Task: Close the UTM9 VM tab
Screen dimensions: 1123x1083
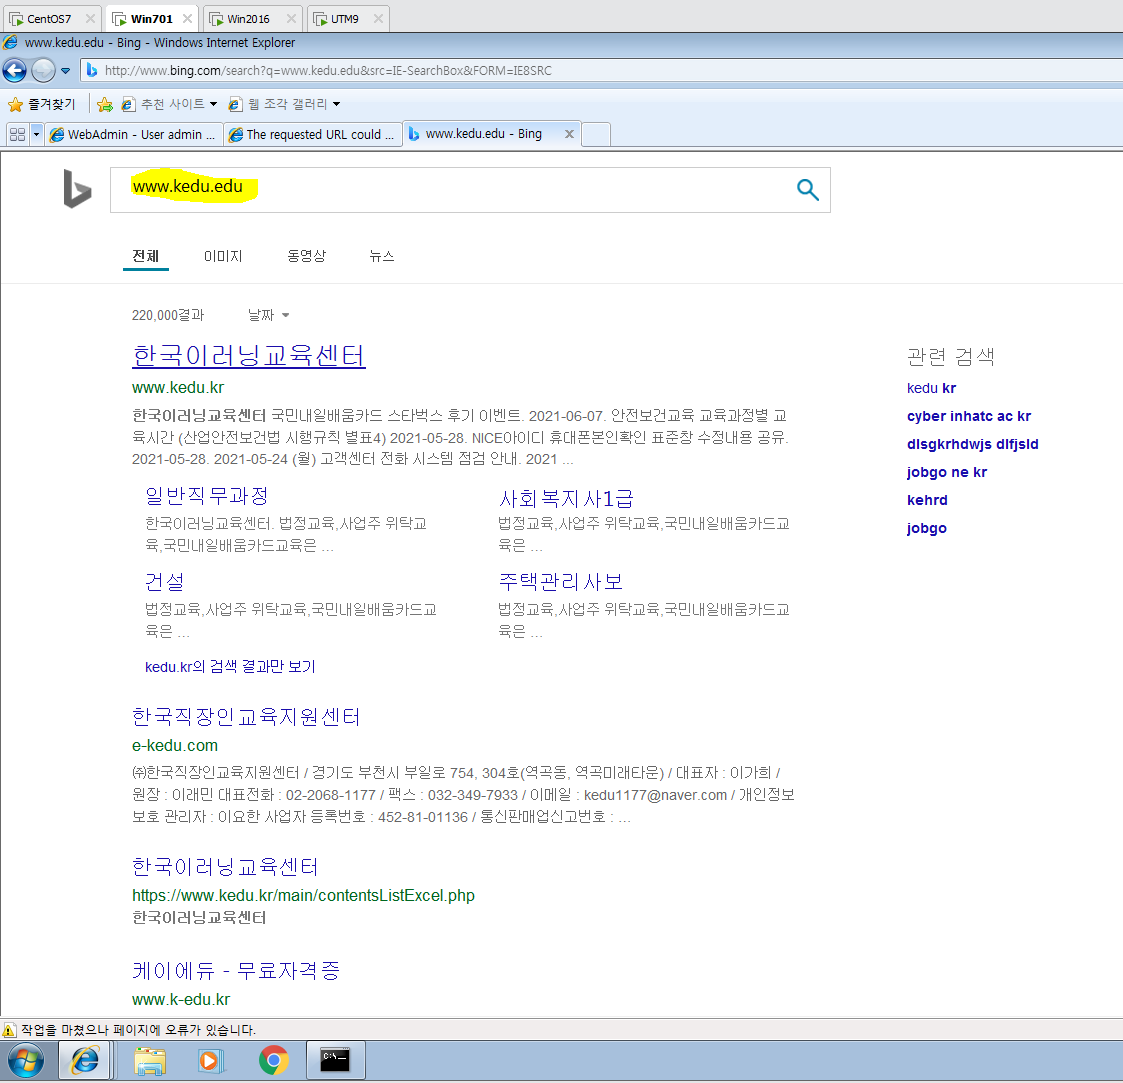Action: click(x=379, y=19)
